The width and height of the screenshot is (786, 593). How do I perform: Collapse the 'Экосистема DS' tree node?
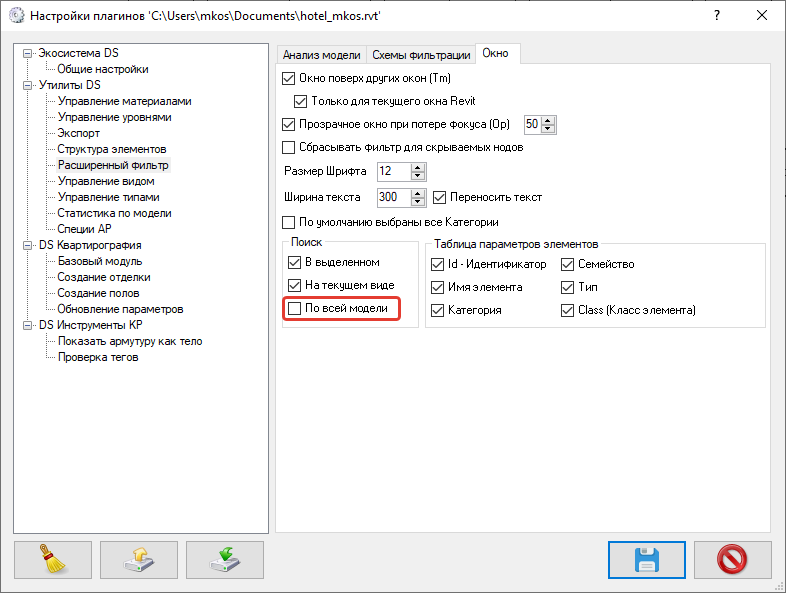27,53
